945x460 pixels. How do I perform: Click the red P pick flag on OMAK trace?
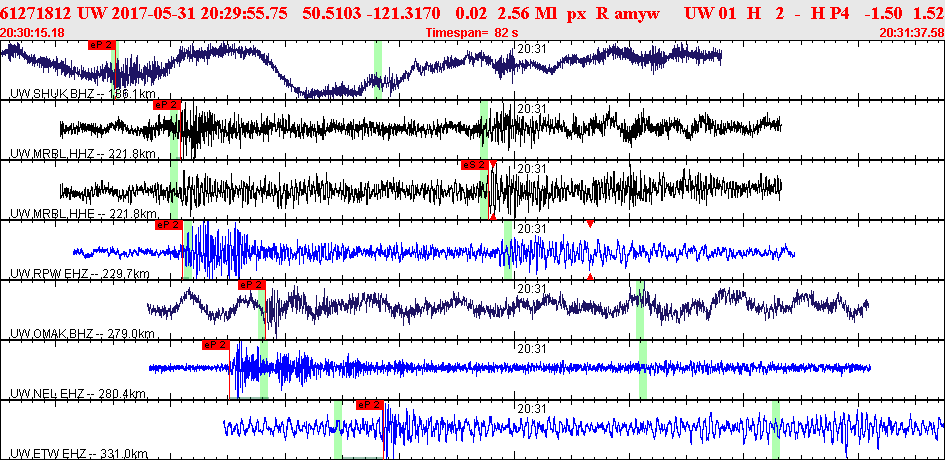click(251, 285)
